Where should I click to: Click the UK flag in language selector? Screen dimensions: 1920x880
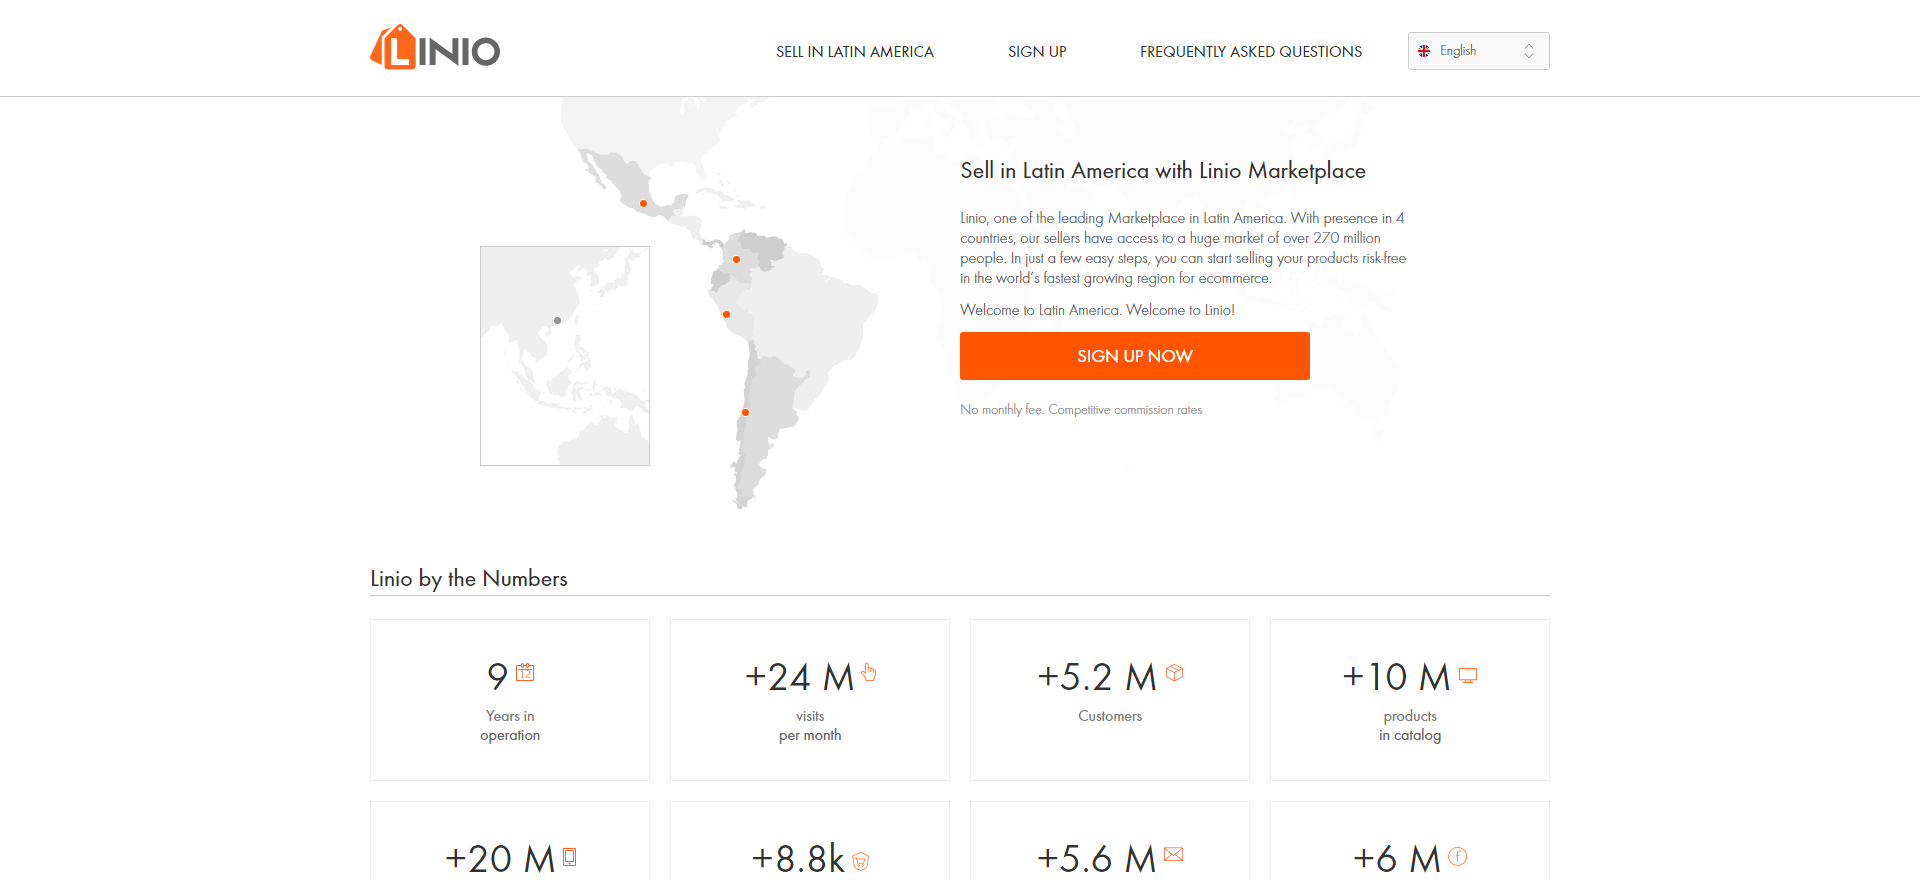[x=1424, y=51]
